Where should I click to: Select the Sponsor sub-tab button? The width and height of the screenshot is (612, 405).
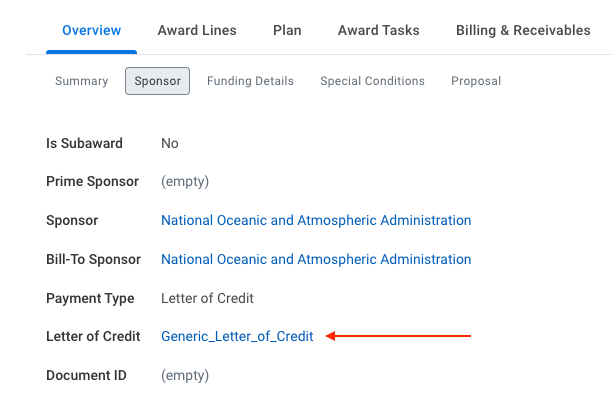158,81
